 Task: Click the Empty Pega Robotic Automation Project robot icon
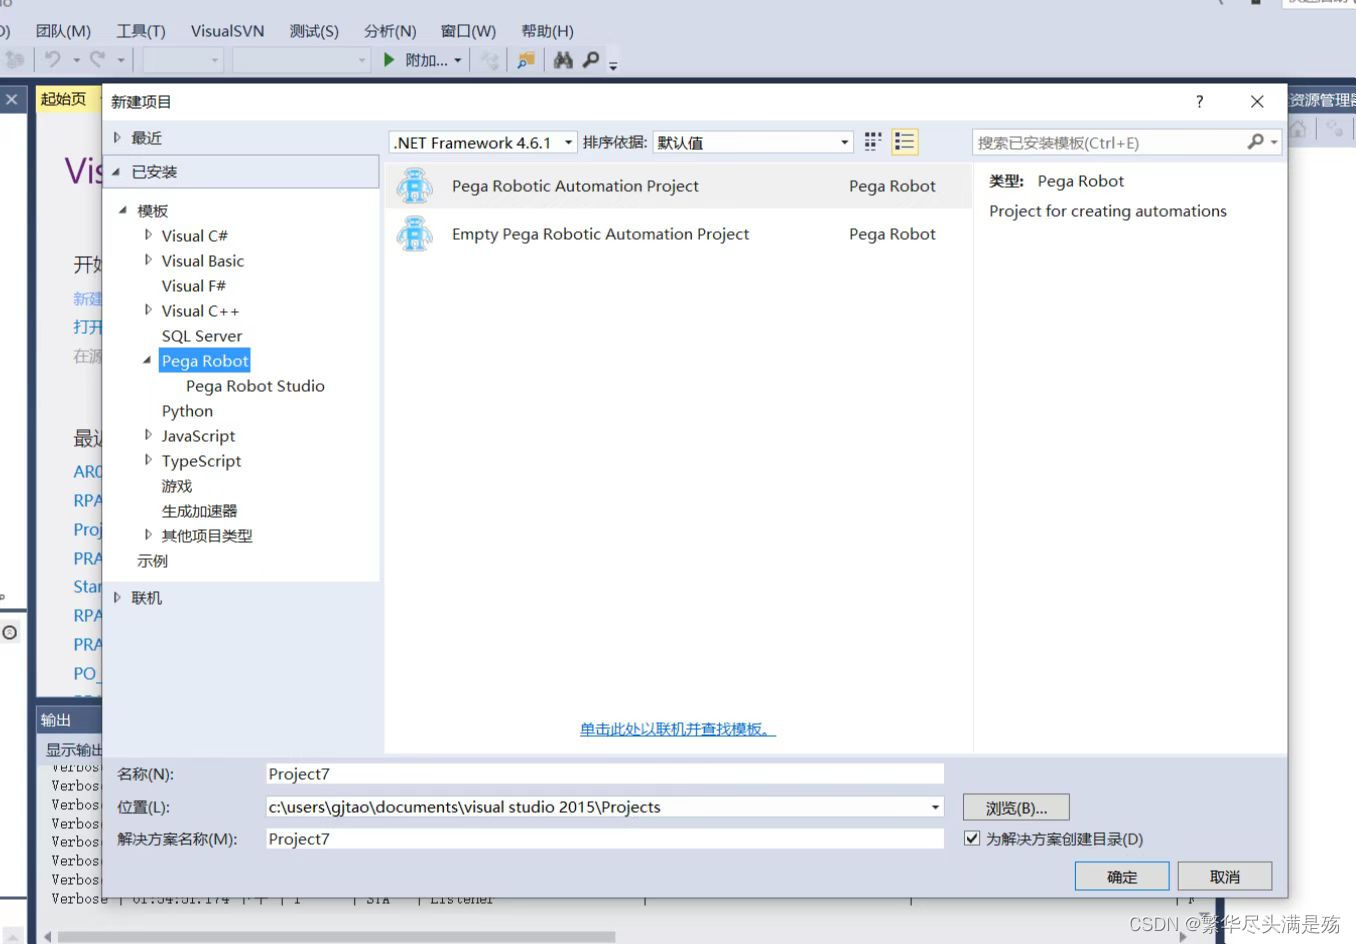(x=414, y=234)
